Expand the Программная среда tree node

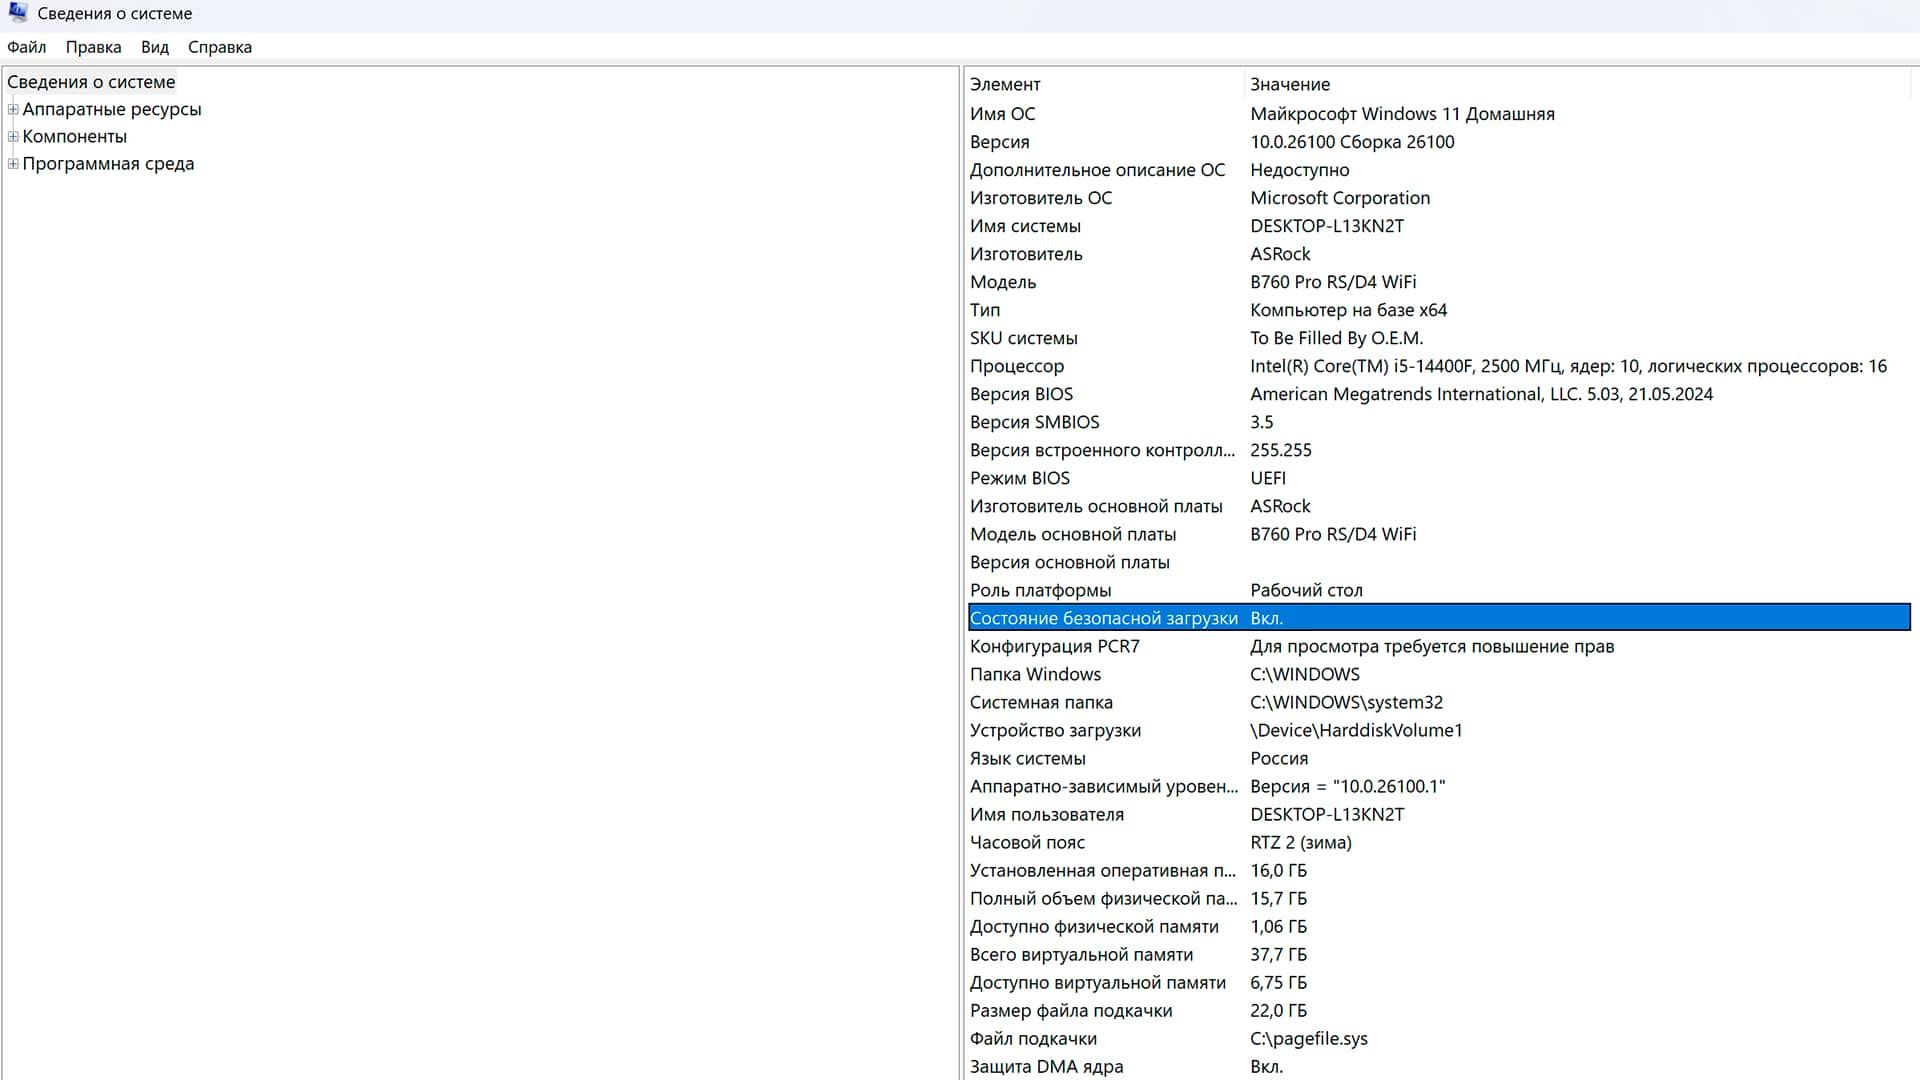(x=13, y=163)
